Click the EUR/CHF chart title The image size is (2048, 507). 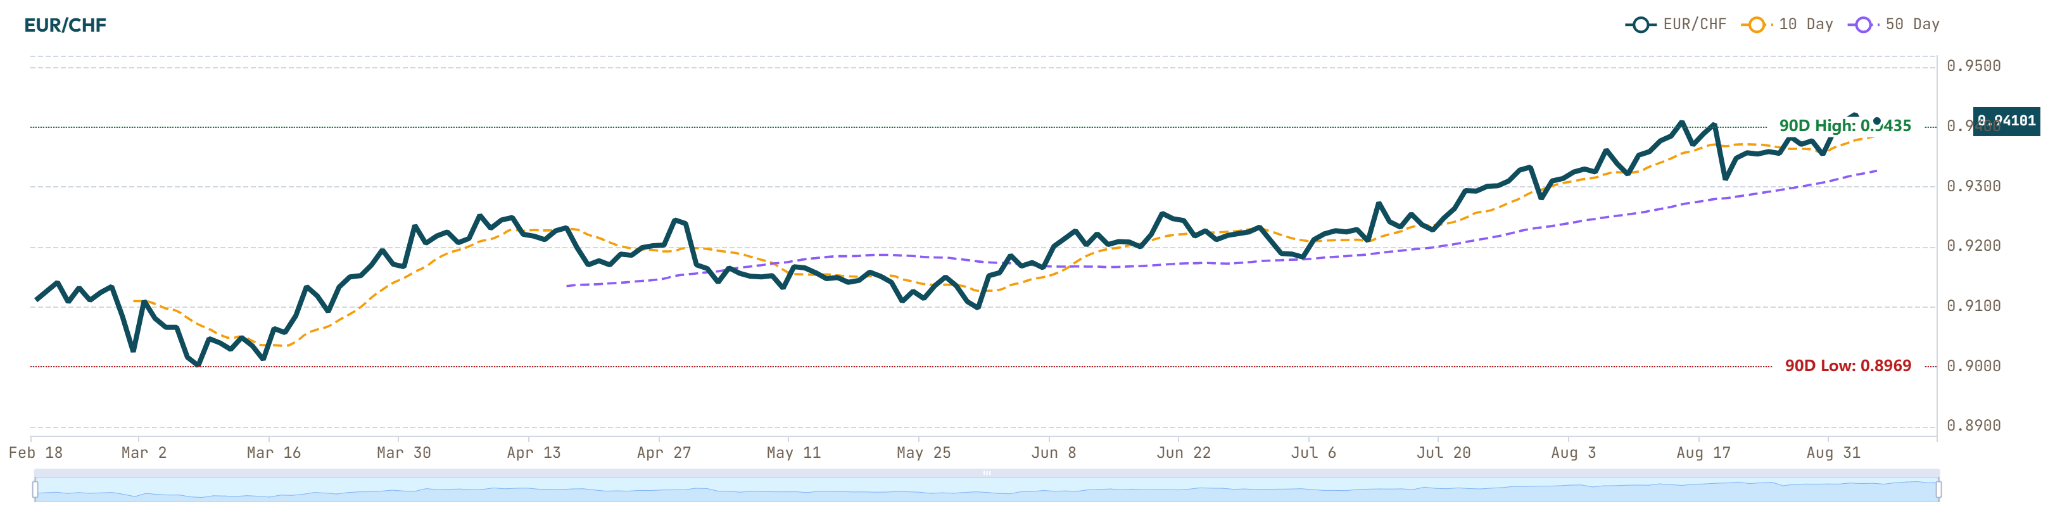[x=65, y=26]
